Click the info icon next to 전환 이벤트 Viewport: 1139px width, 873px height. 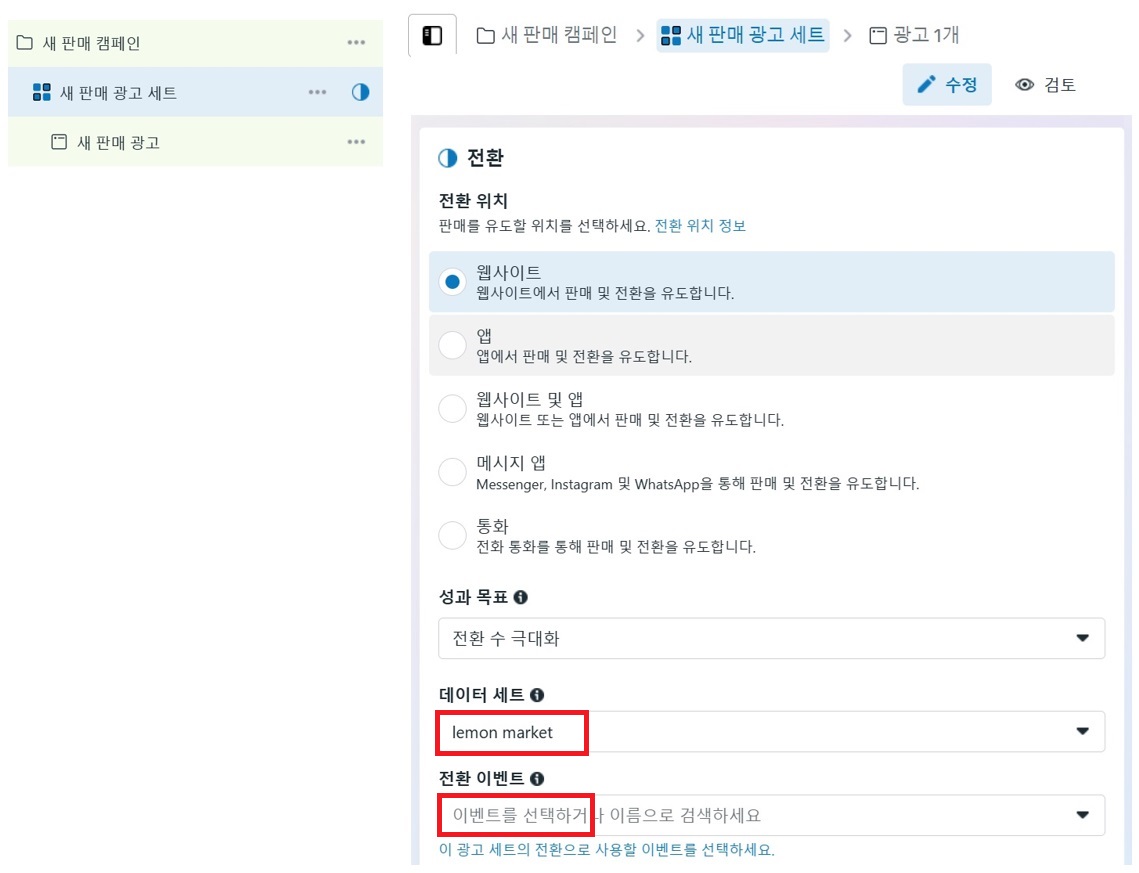537,779
